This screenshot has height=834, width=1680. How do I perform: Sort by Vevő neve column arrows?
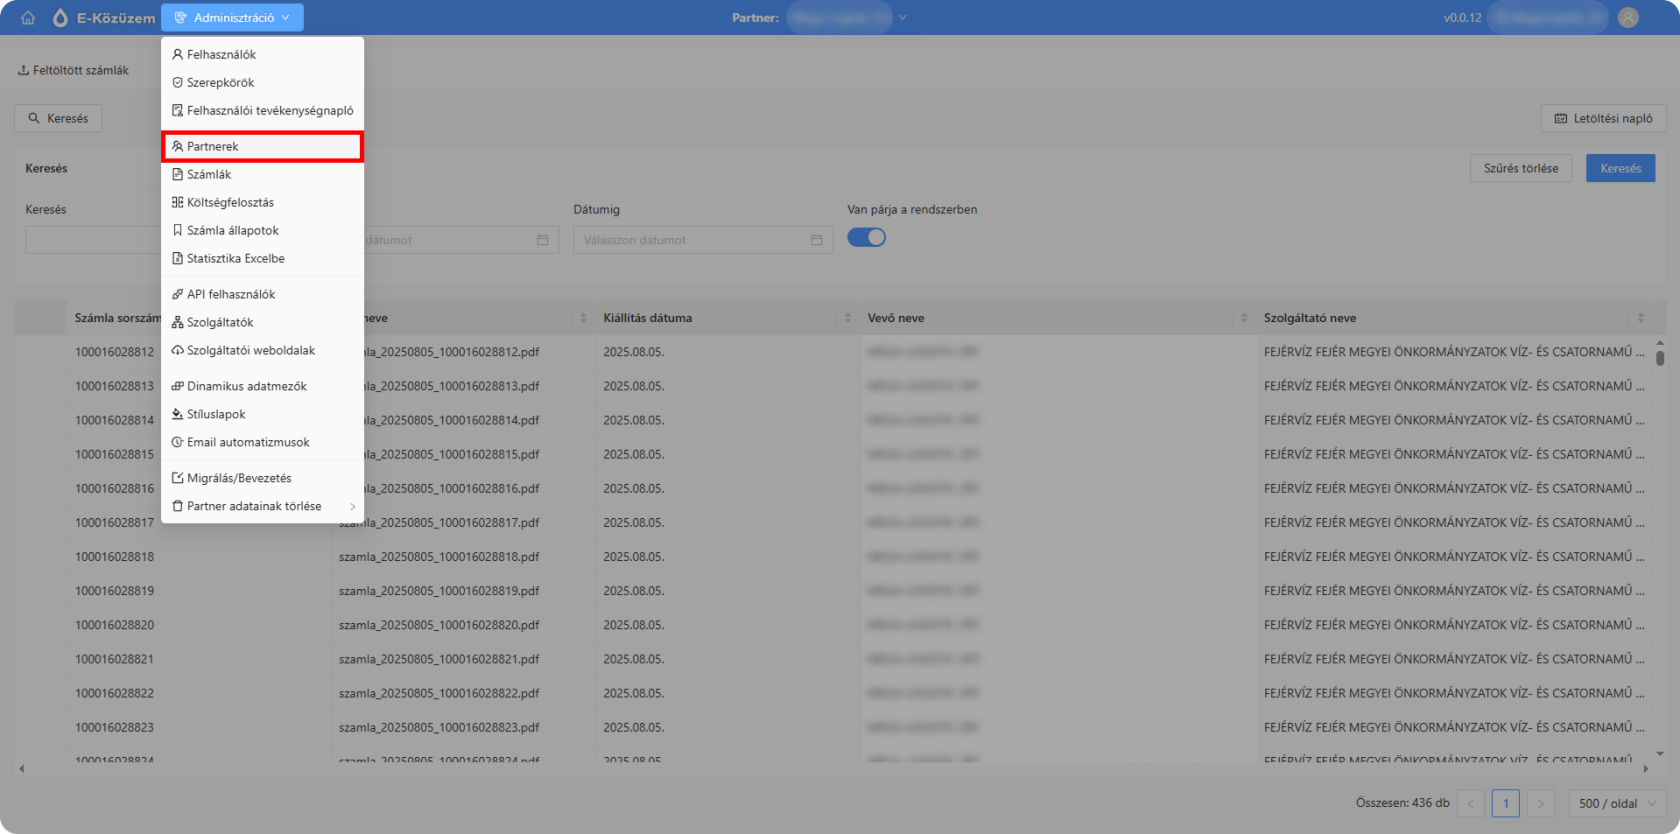coord(1244,318)
